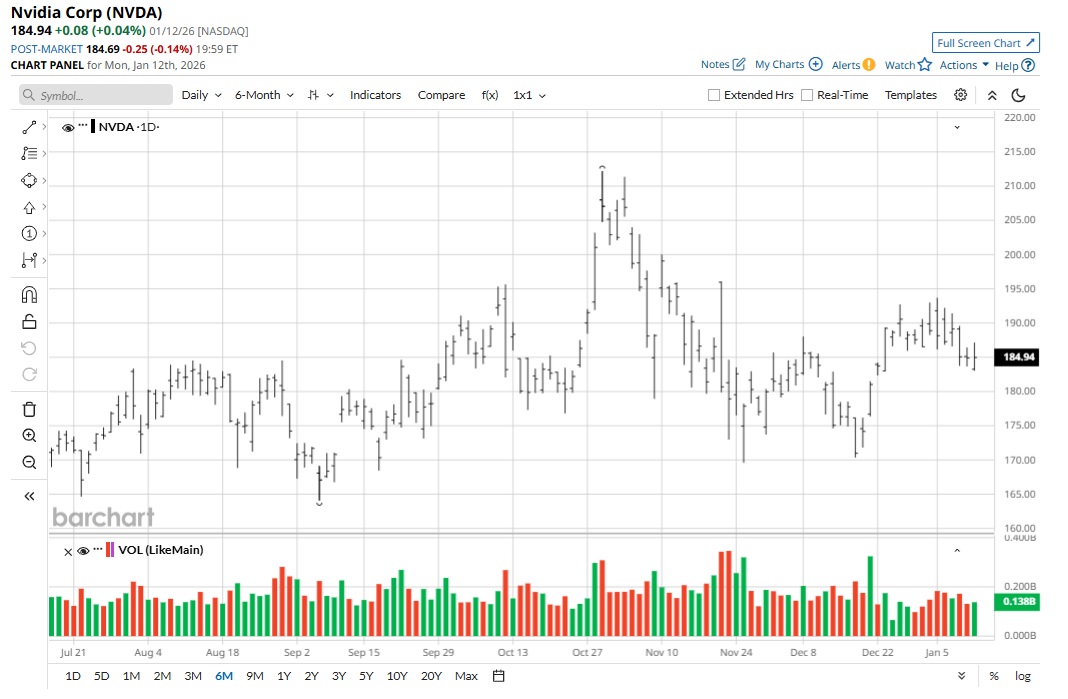1068x699 pixels.
Task: Expand bottom bar double chevron down
Action: pos(961,677)
